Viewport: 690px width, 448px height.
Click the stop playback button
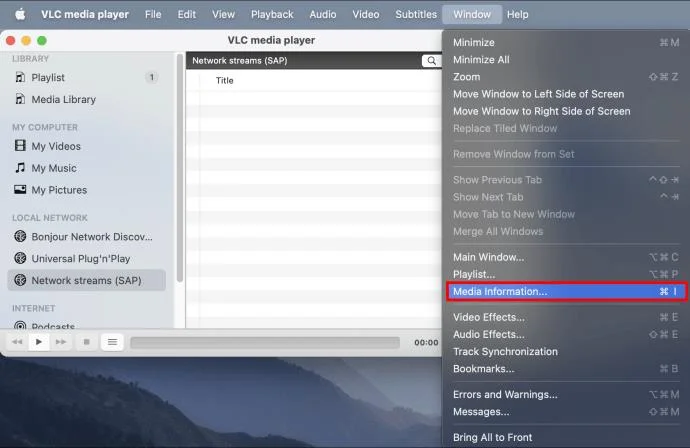coord(87,342)
